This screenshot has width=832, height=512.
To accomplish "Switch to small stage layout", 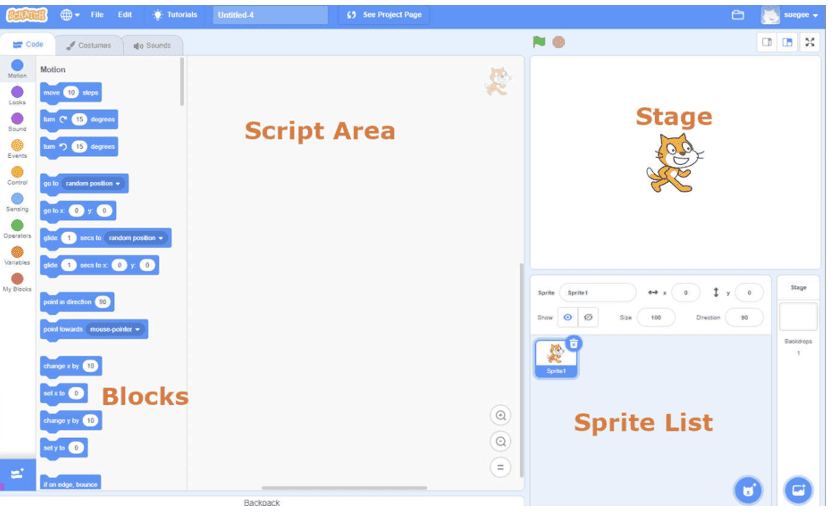I will [x=767, y=42].
